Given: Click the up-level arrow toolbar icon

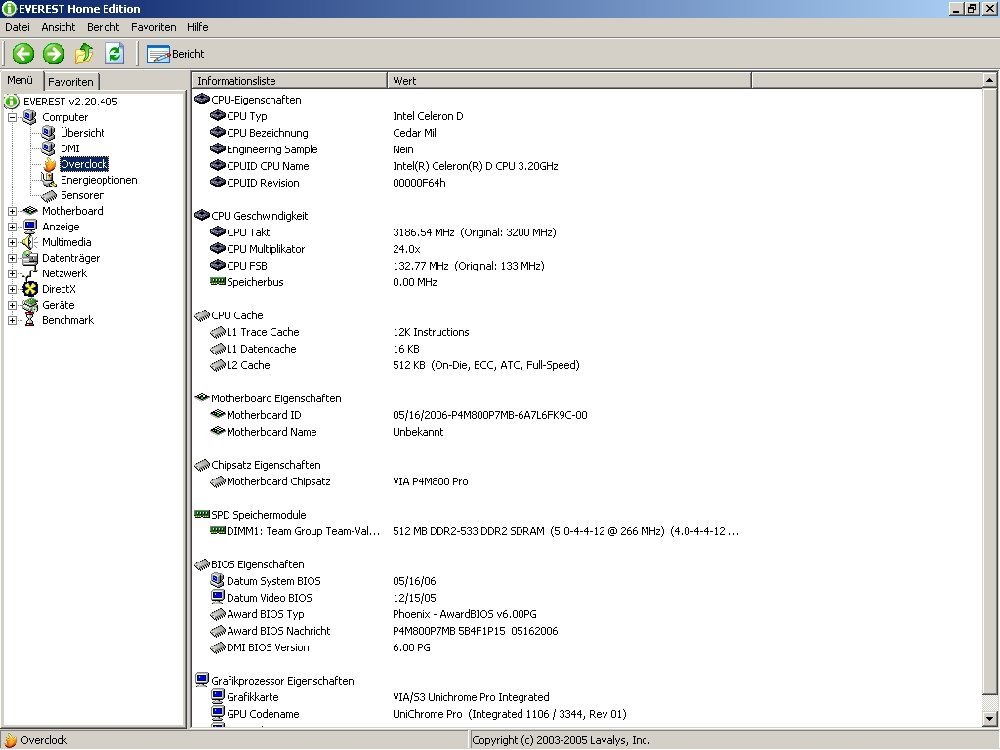Looking at the screenshot, I should point(84,54).
